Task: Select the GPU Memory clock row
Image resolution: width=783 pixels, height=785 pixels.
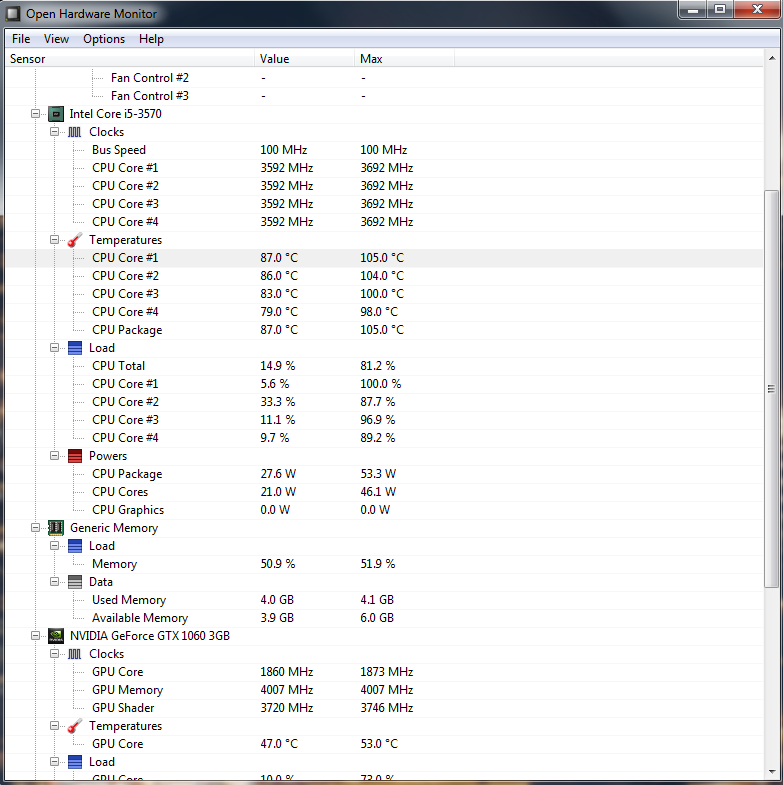Action: click(x=384, y=690)
